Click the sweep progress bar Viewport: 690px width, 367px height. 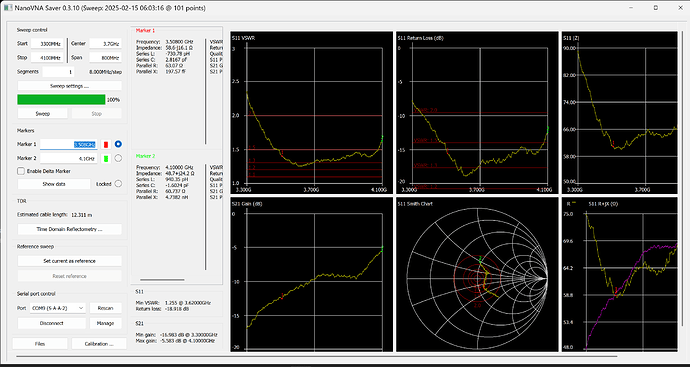(x=61, y=99)
